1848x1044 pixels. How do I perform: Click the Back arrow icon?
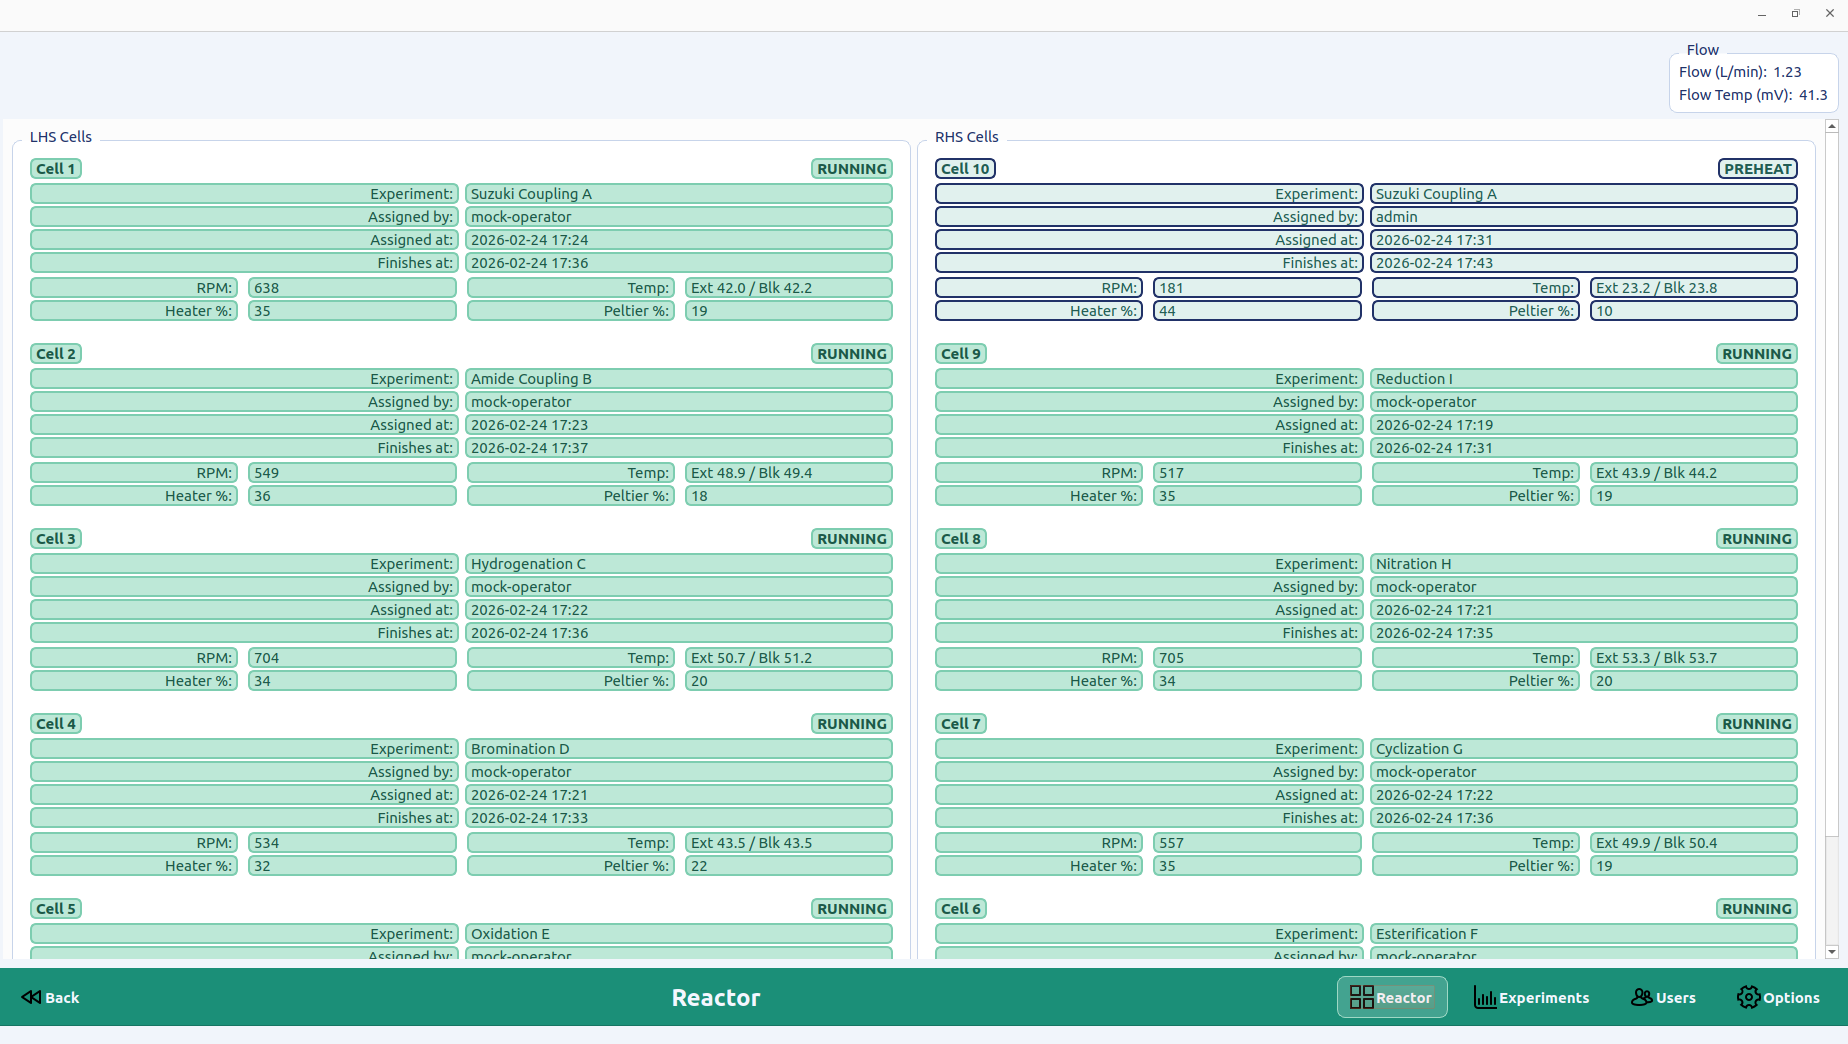point(31,997)
